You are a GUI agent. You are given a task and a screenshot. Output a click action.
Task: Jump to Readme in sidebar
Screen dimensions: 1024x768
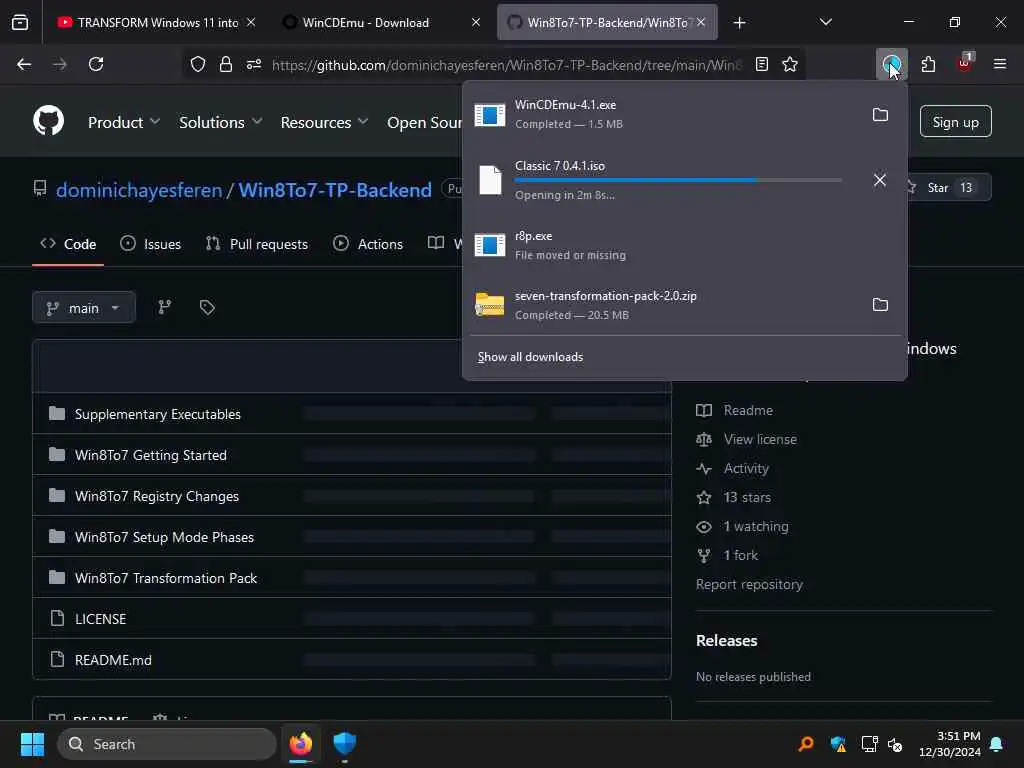tap(735, 410)
